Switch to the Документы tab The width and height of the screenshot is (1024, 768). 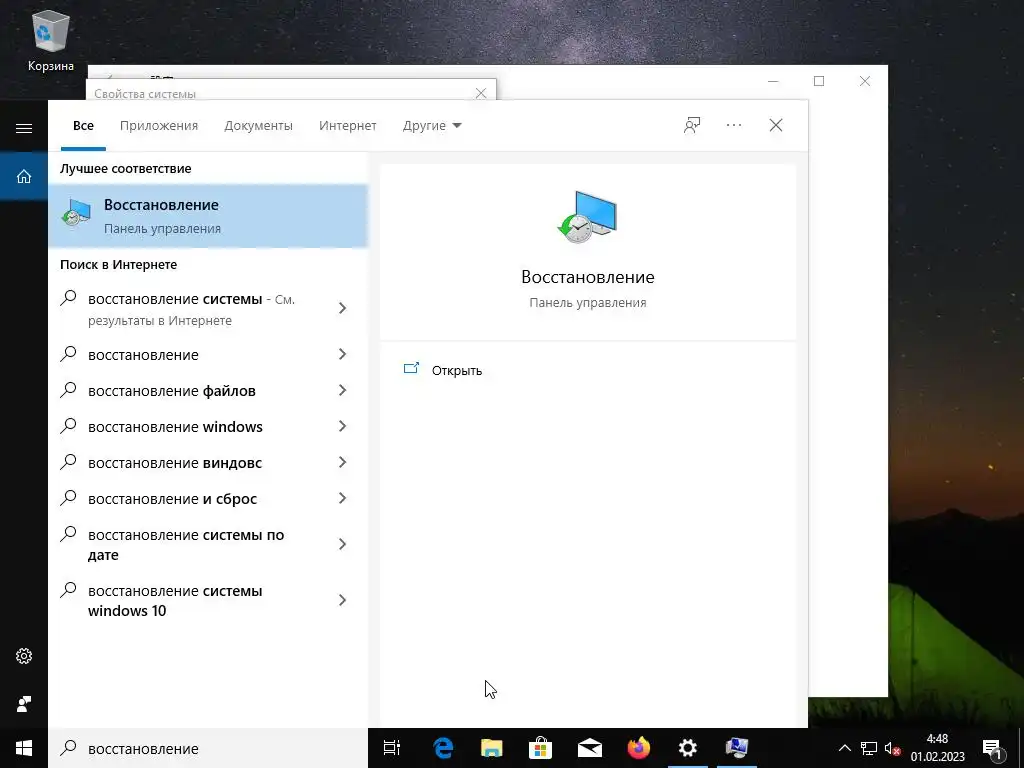(259, 125)
